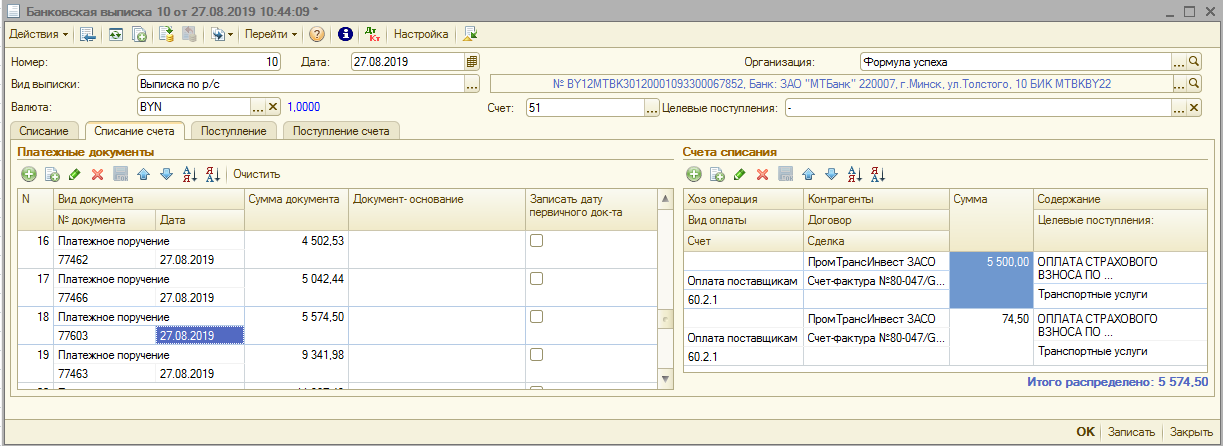Click red delete icon in Платежные документы toolbar
This screenshot has height=446, width=1223.
(98, 174)
